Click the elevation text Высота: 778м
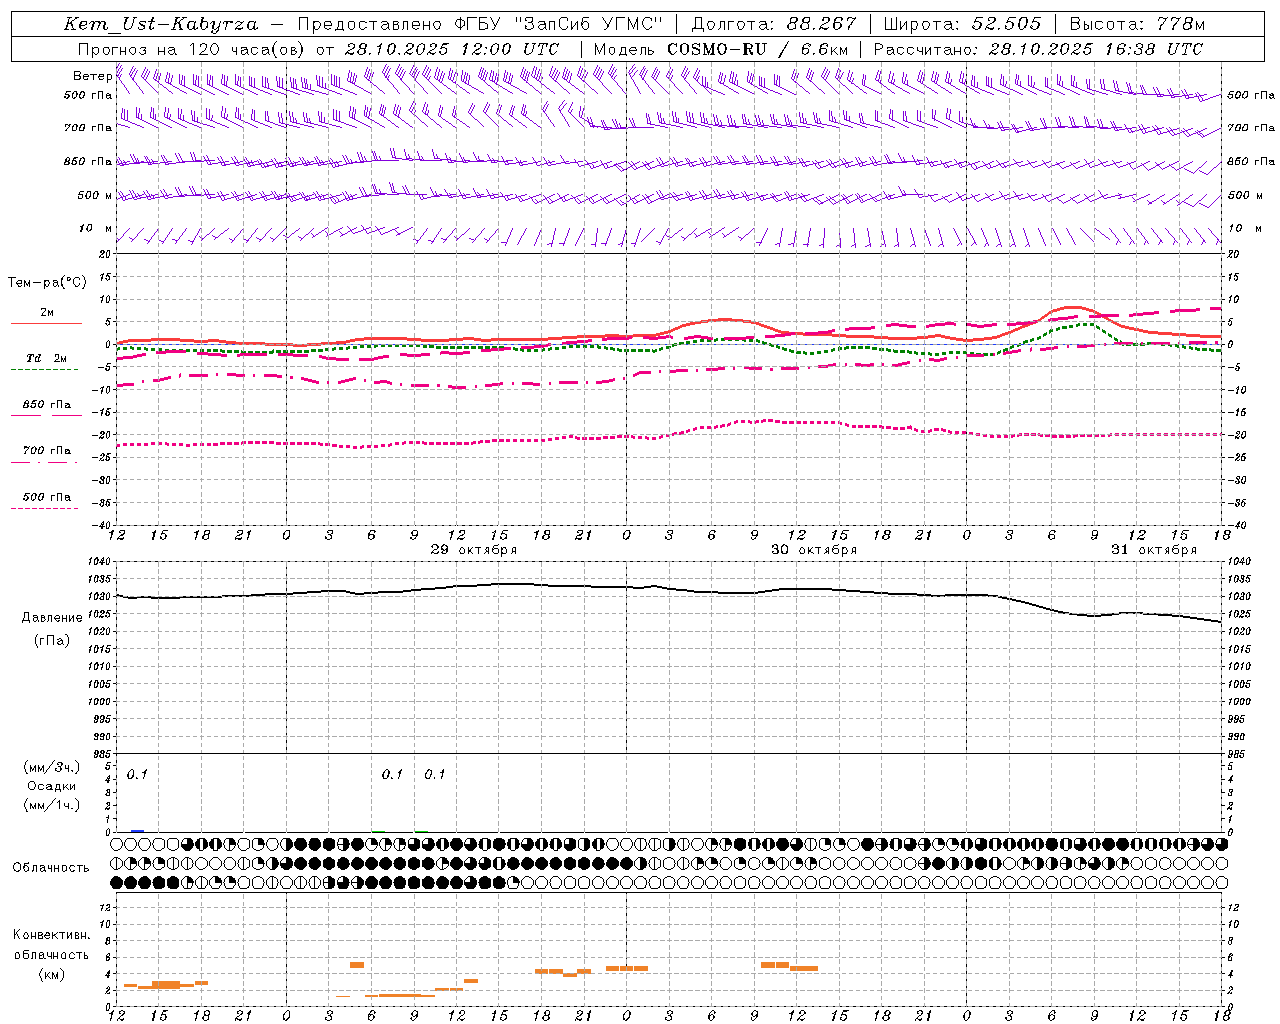Screen dimensions: 1280x1024 coord(1137,24)
